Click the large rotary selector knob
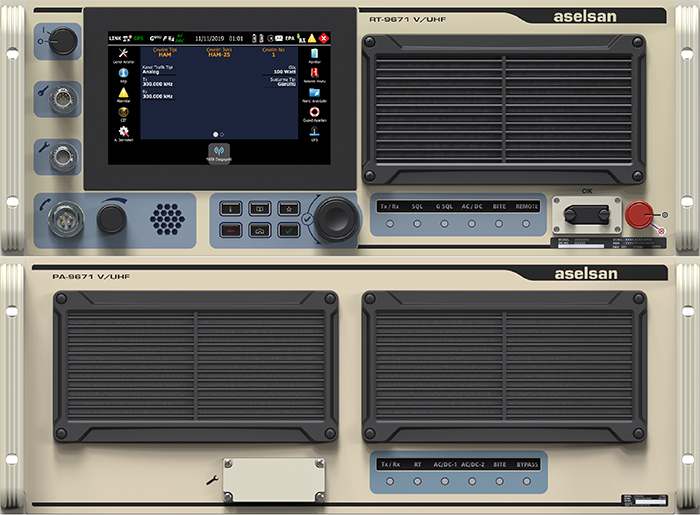Image resolution: width=700 pixels, height=515 pixels. (337, 220)
